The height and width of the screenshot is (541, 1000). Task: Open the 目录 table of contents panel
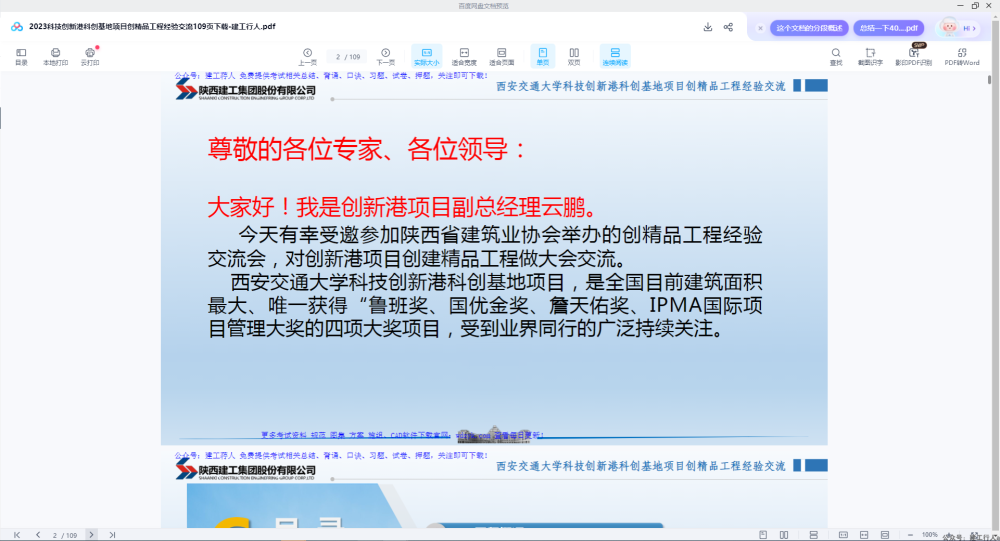tap(21, 57)
